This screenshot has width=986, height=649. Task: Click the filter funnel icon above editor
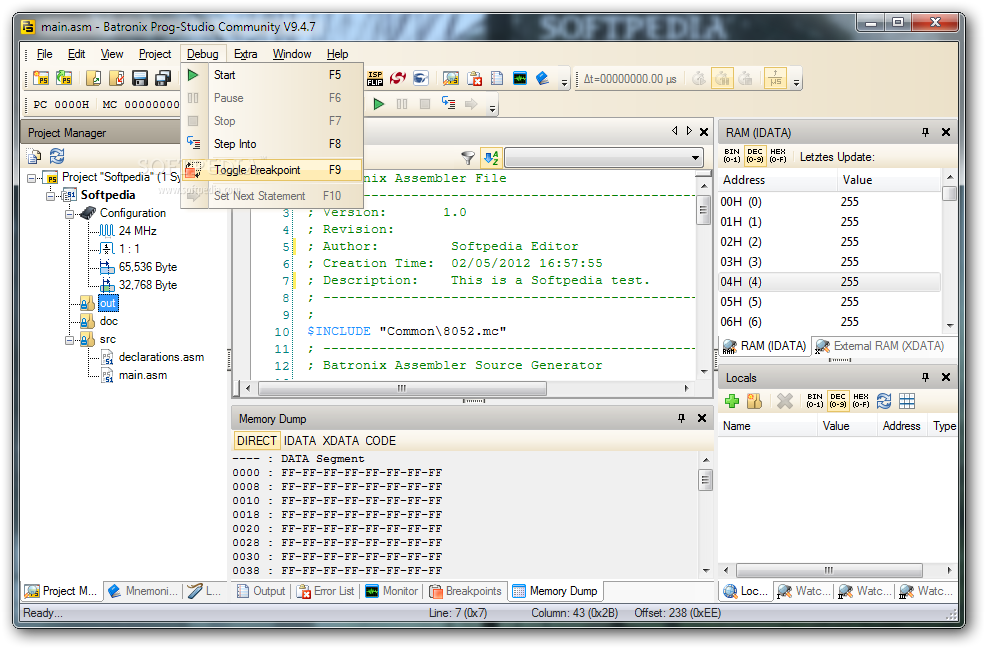tap(468, 157)
